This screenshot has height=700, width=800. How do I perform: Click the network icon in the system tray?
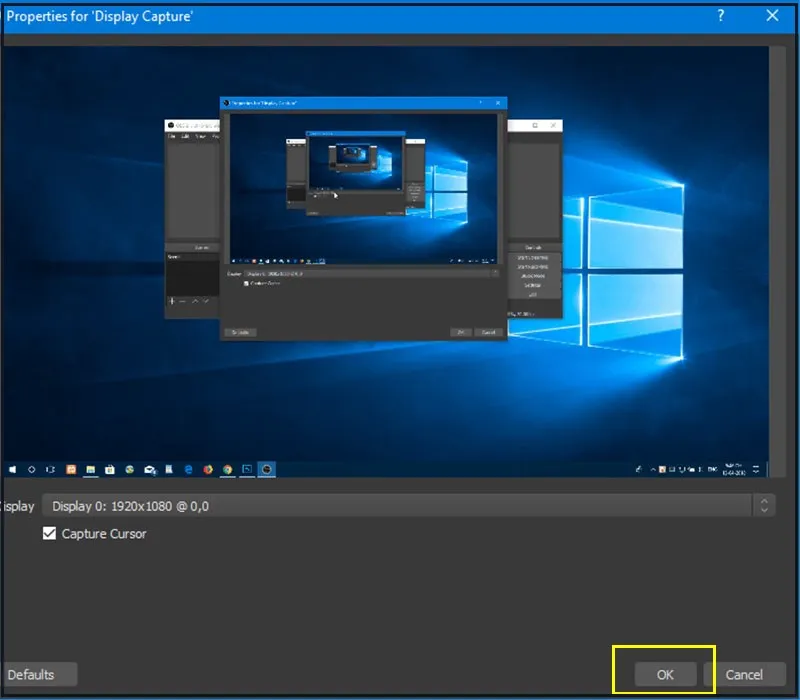click(x=690, y=470)
